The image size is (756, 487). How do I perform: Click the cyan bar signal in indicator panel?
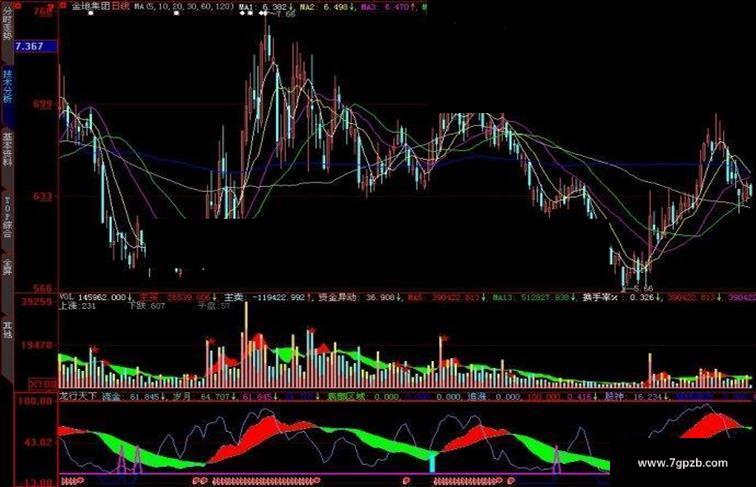click(x=432, y=463)
